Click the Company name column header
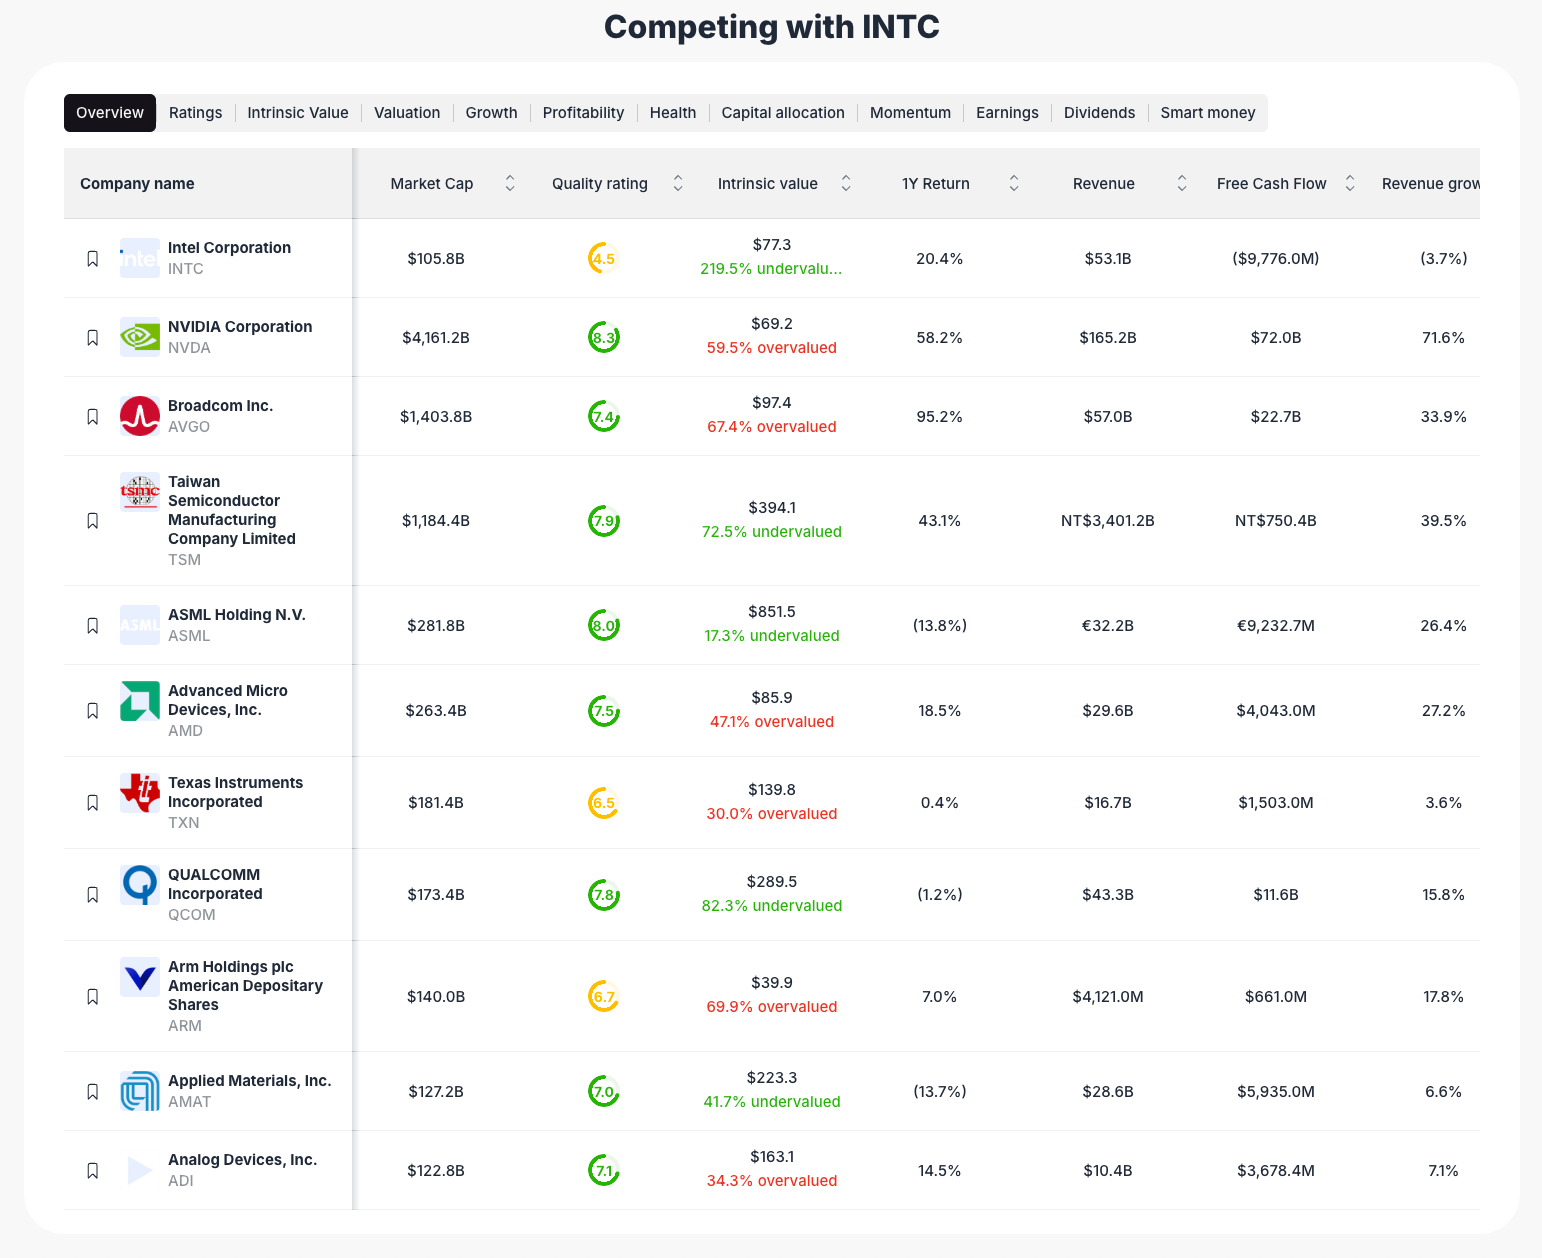The height and width of the screenshot is (1258, 1542). (137, 184)
